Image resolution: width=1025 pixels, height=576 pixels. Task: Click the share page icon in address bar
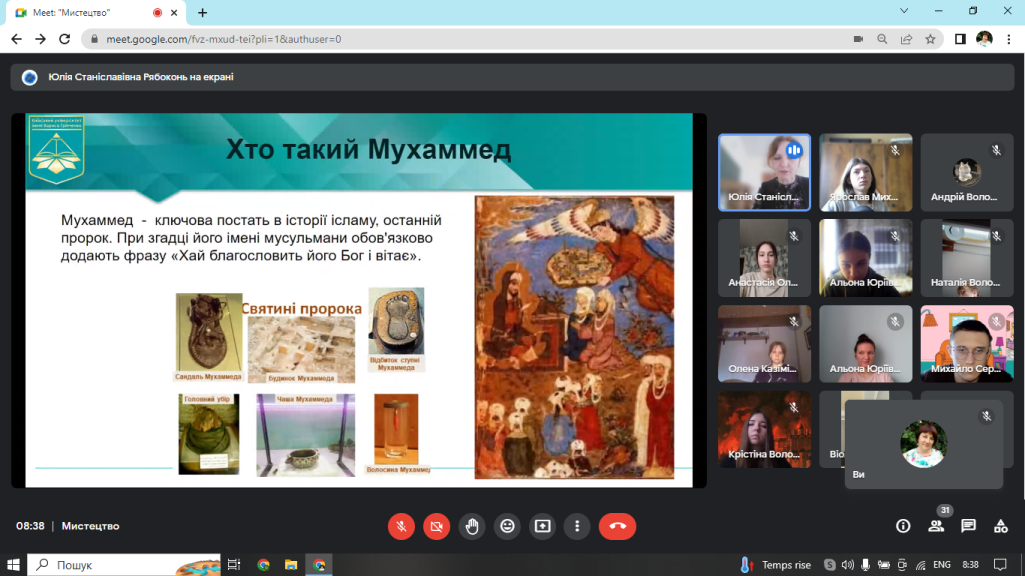click(x=906, y=39)
